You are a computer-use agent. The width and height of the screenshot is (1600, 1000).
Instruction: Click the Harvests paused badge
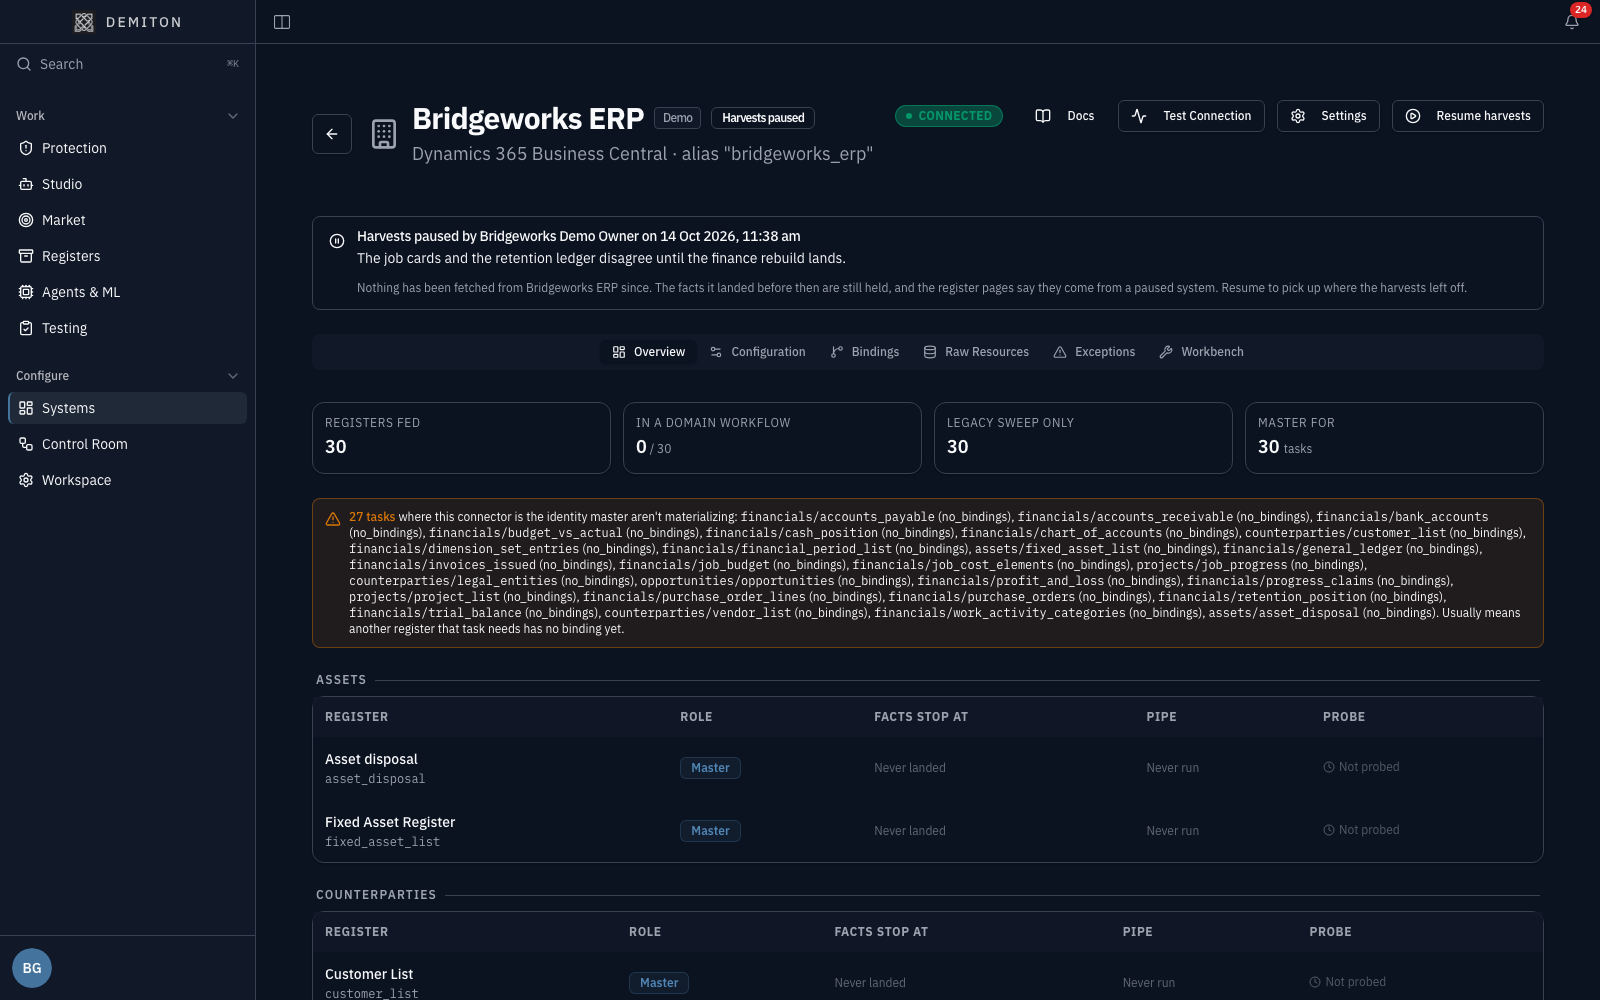(x=763, y=118)
